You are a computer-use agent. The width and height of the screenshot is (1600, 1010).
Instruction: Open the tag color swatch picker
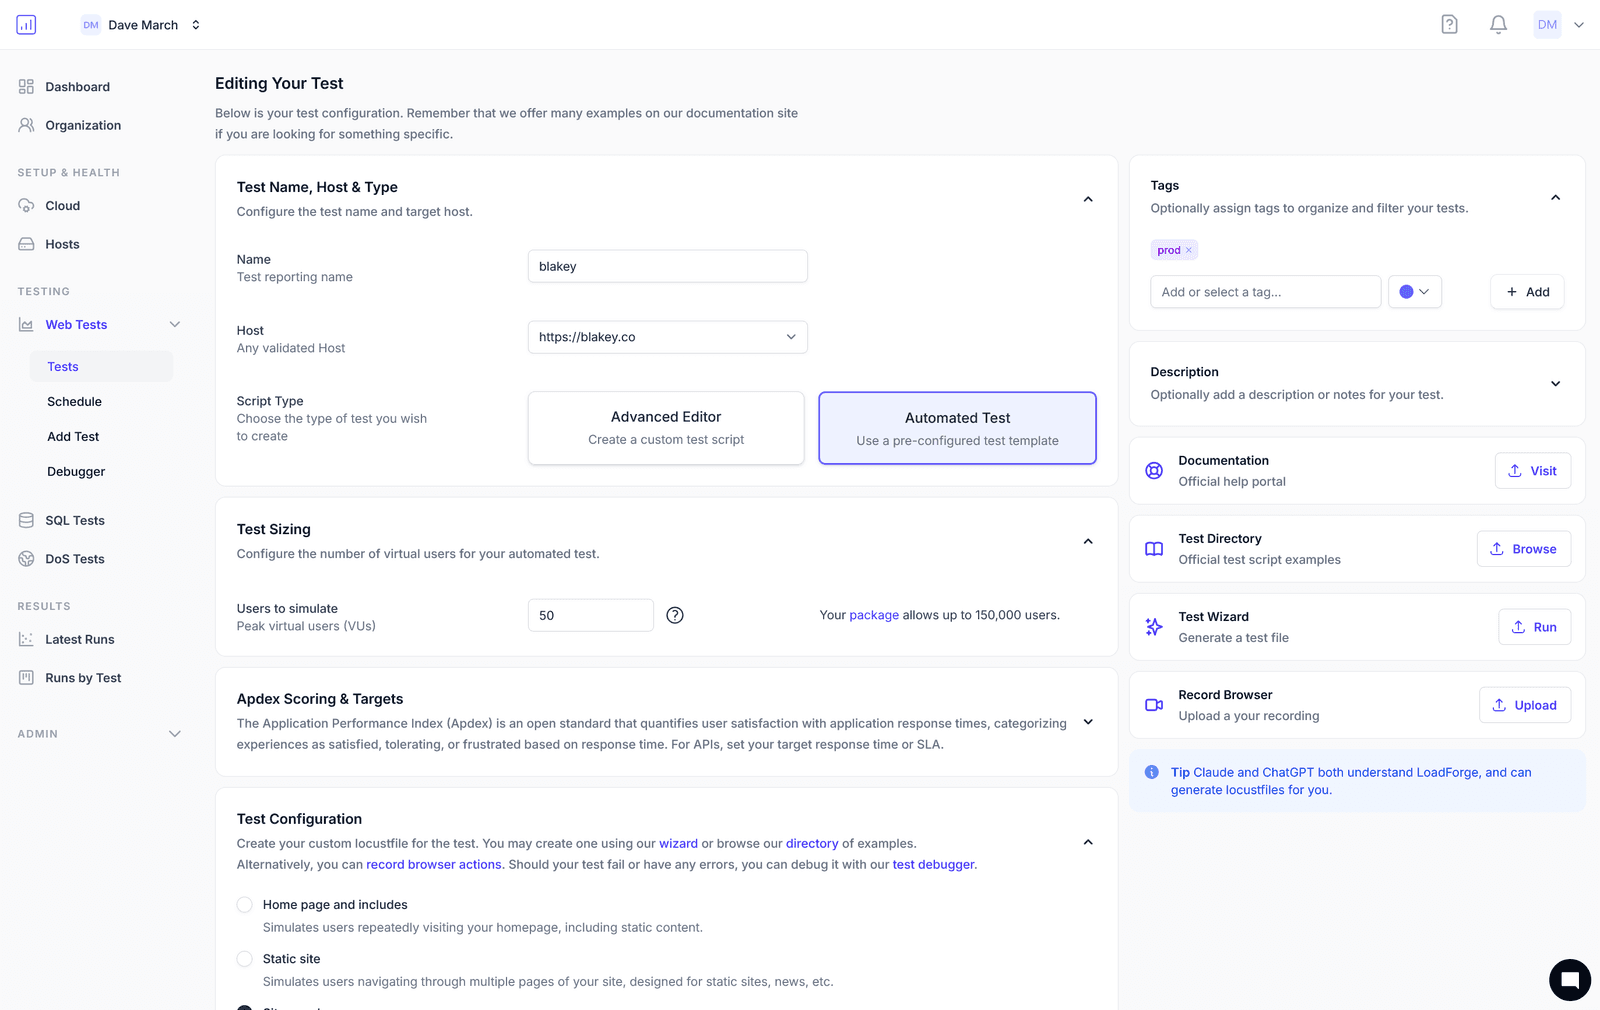pyautogui.click(x=1414, y=291)
